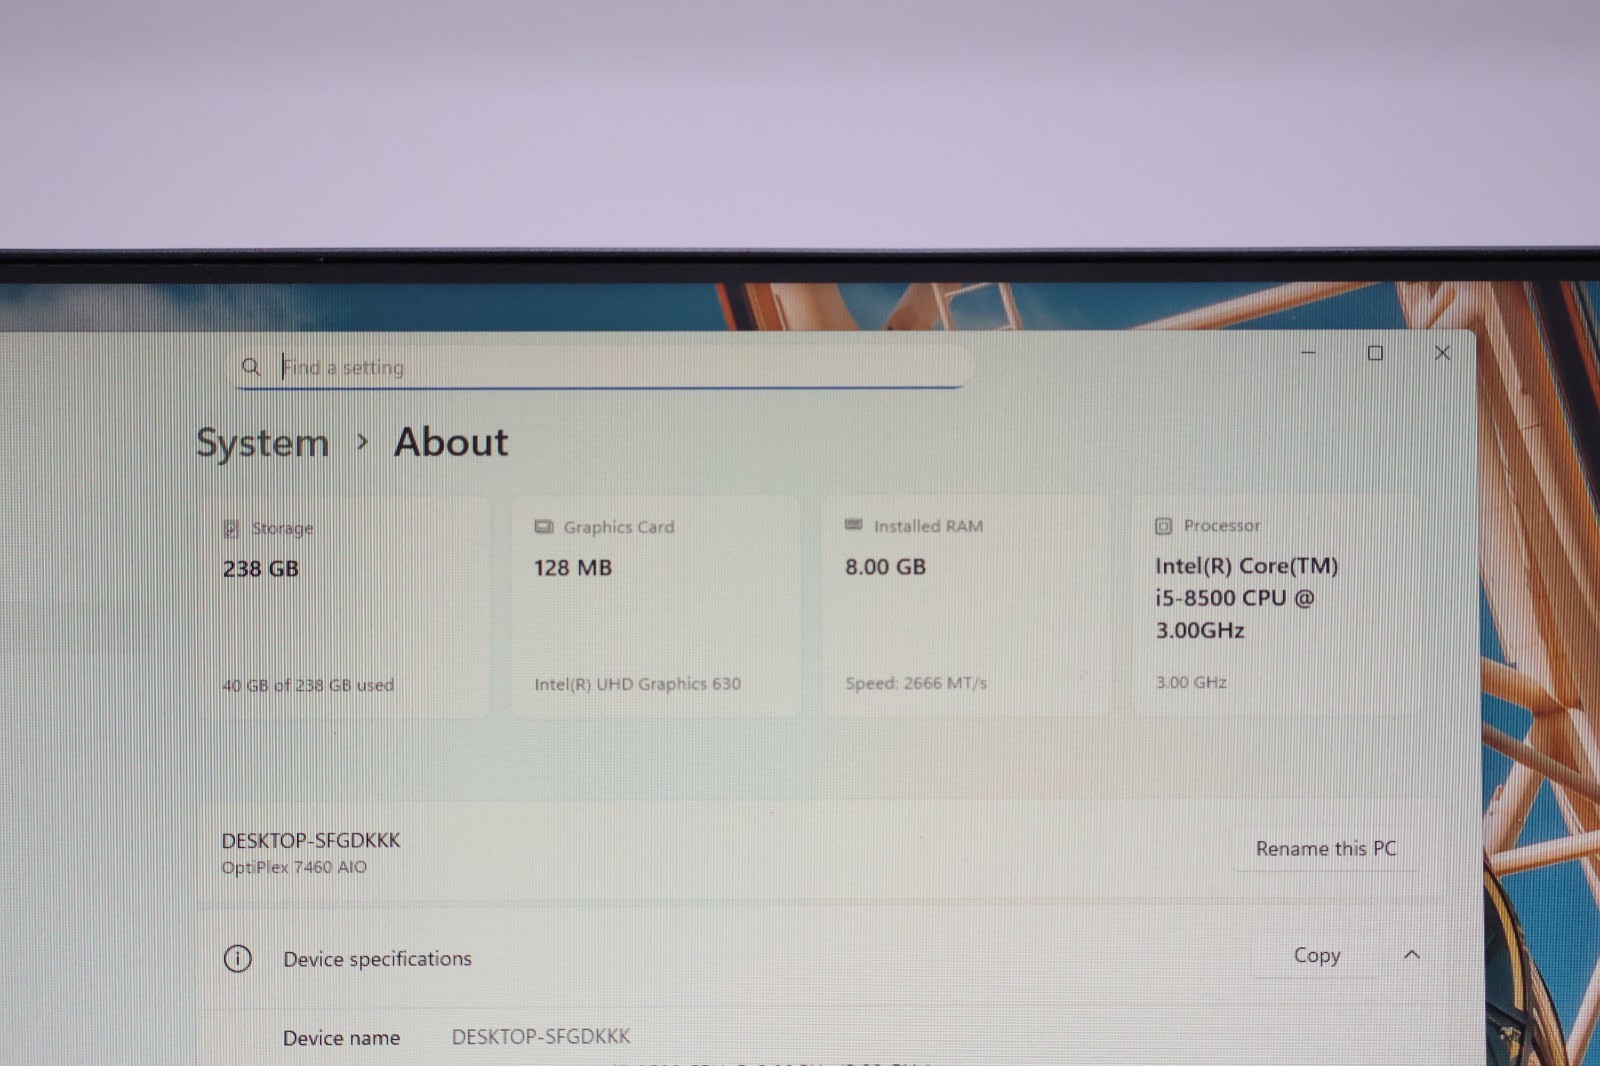Select the DESKTOP-SFGDKKK device name value
The width and height of the screenshot is (1600, 1066).
(541, 1036)
